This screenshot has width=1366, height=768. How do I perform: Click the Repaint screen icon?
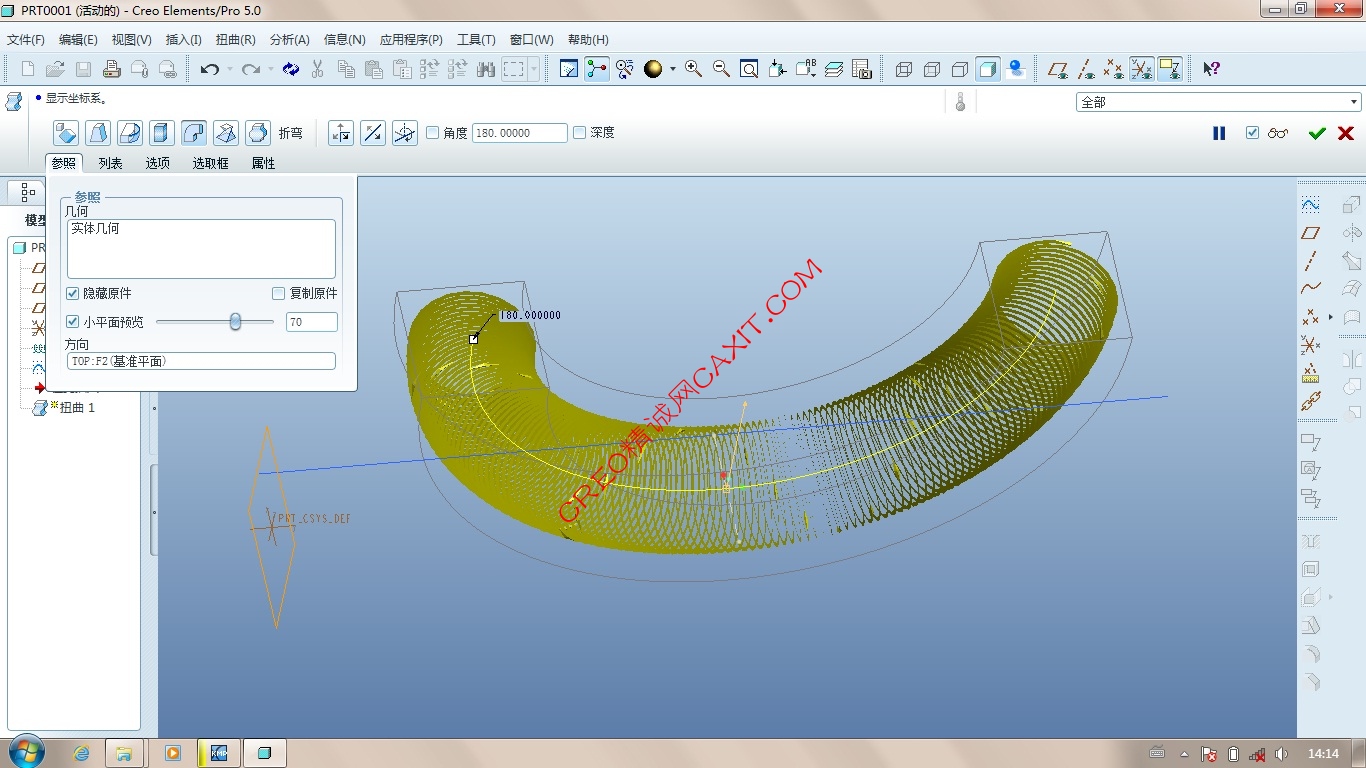pos(569,69)
